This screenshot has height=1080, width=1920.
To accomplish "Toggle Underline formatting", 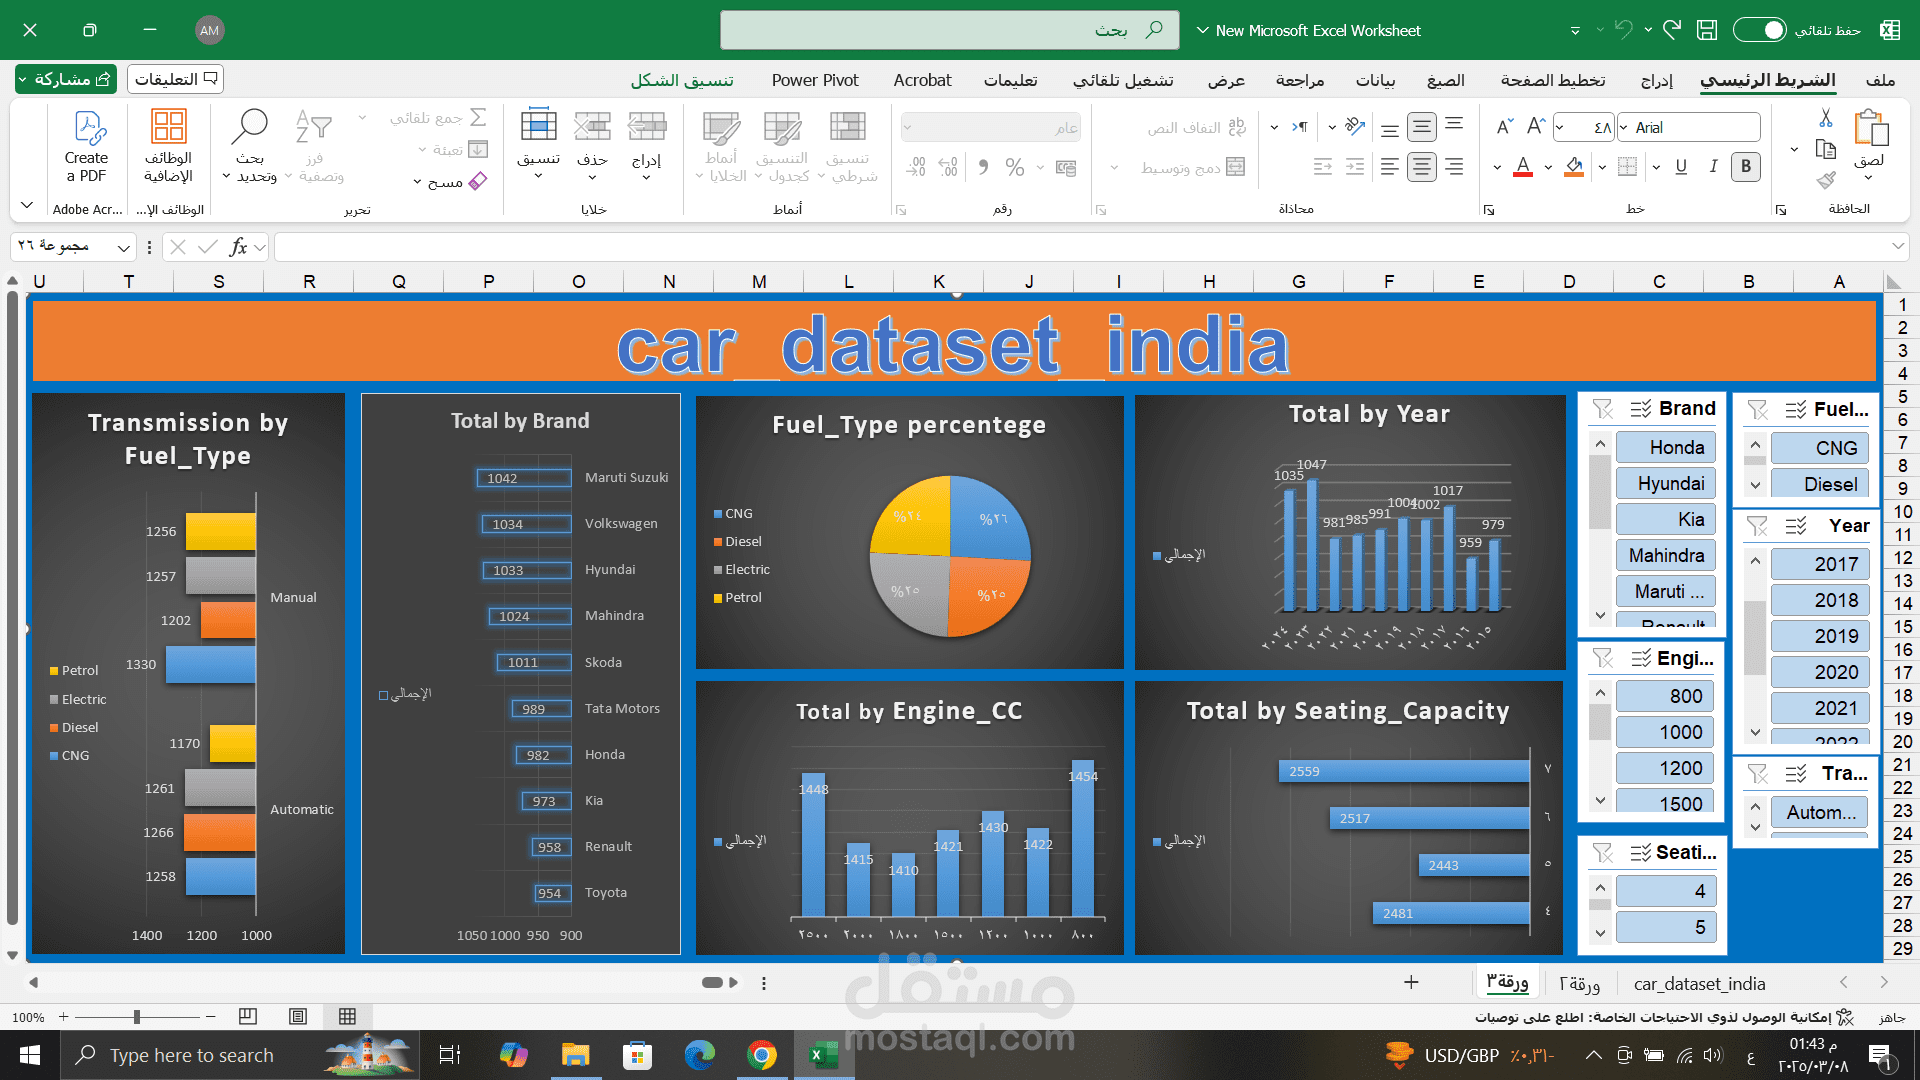I will (x=1681, y=167).
